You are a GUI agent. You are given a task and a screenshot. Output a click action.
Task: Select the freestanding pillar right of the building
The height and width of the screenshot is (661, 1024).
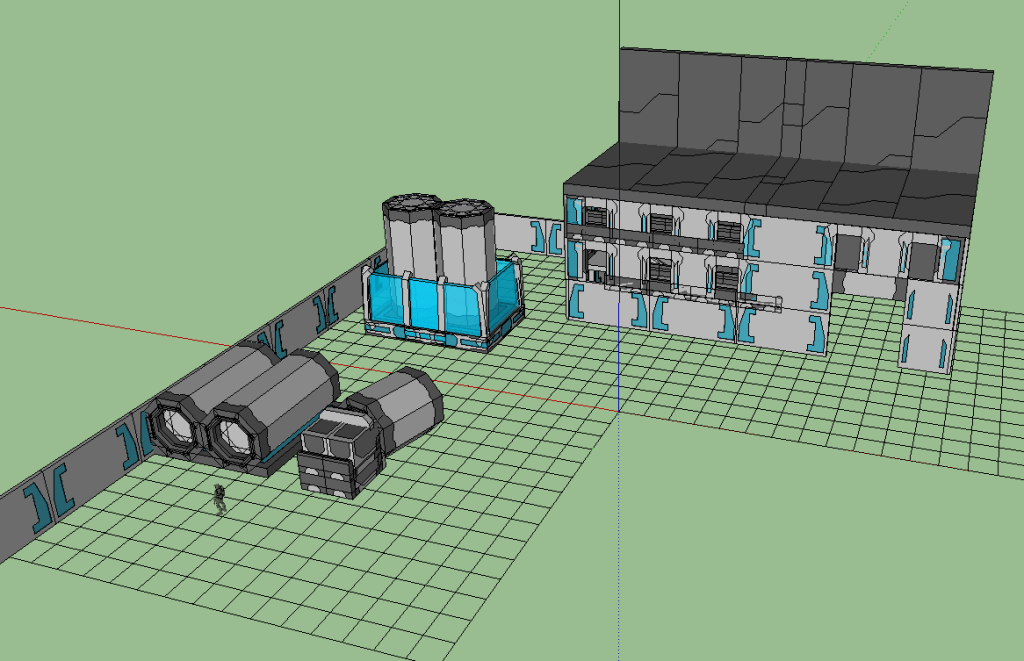(x=928, y=325)
